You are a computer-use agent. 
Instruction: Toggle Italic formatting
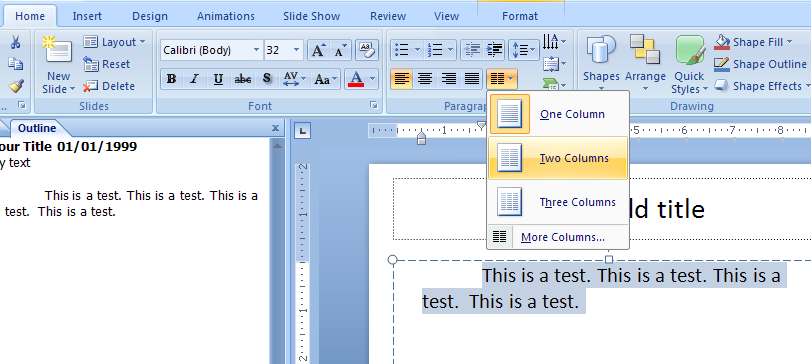194,79
